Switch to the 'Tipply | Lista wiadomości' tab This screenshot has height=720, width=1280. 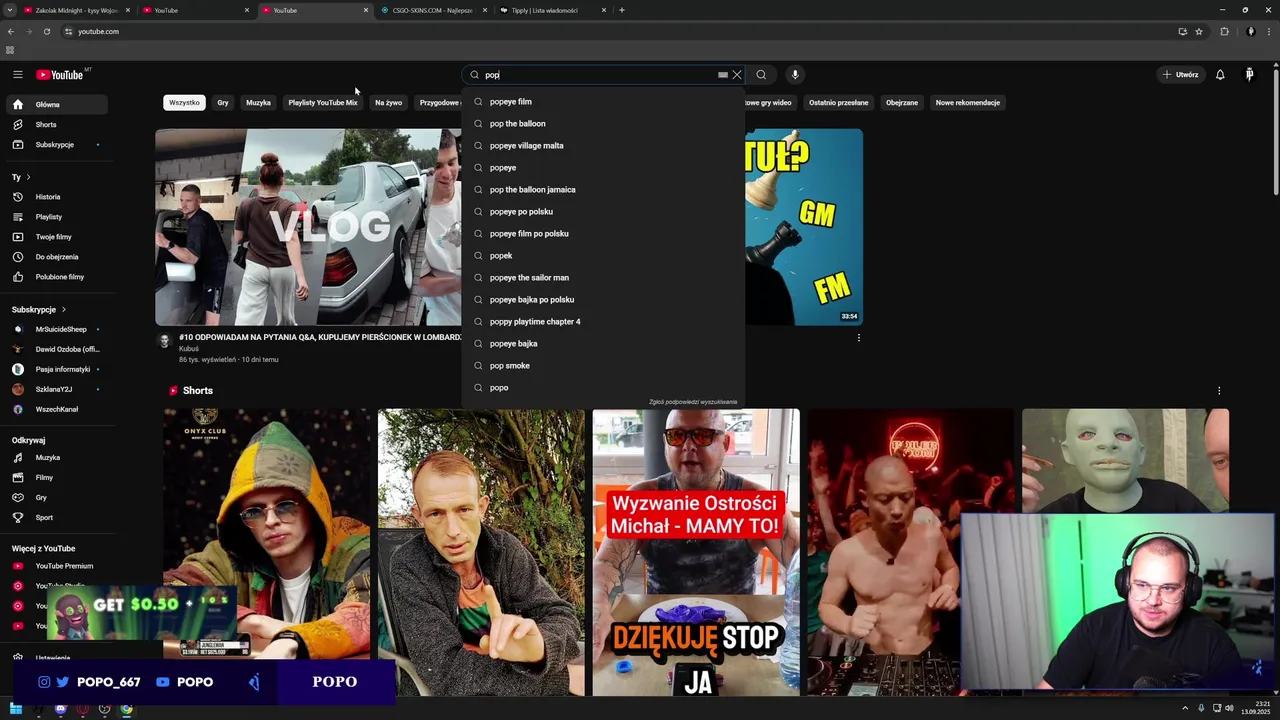[552, 10]
